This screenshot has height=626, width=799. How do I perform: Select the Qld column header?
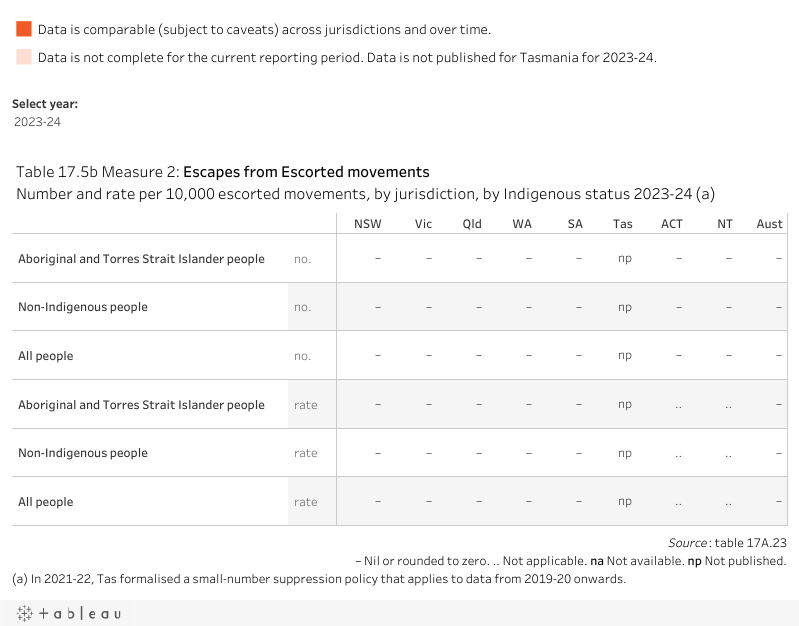point(472,224)
